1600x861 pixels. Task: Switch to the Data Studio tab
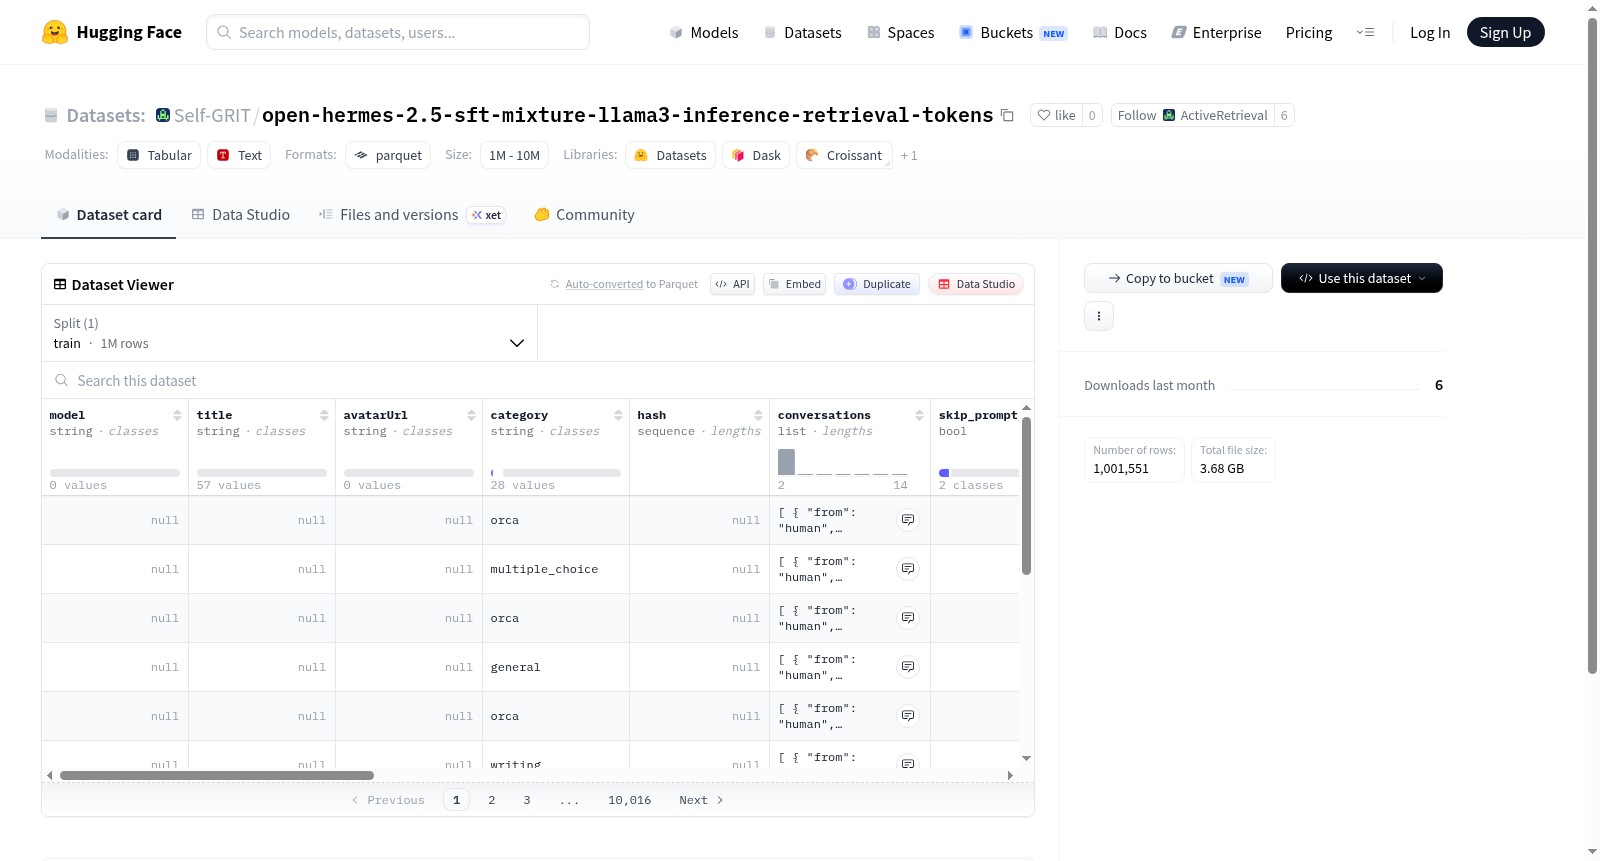pyautogui.click(x=240, y=215)
